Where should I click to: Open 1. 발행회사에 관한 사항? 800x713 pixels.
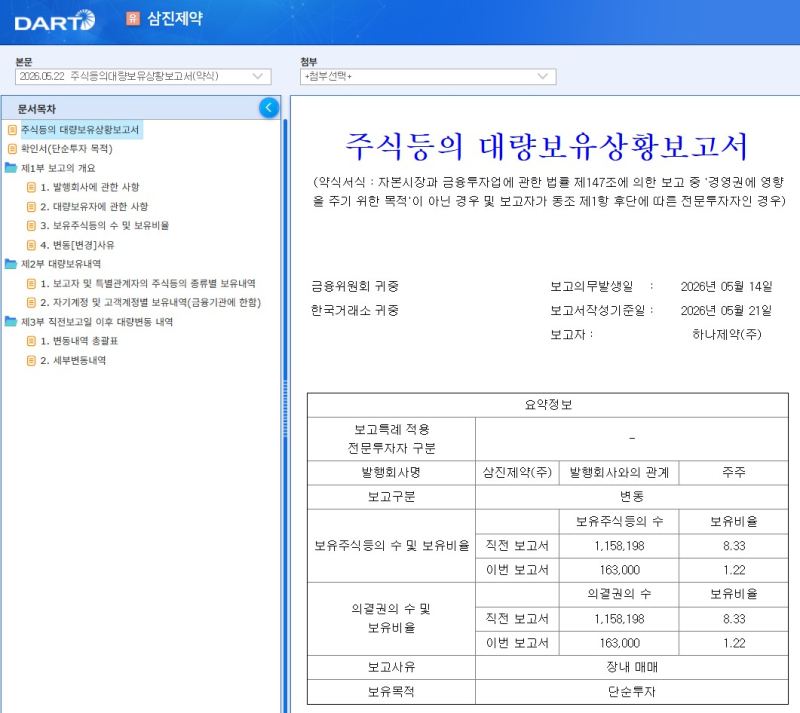point(90,187)
